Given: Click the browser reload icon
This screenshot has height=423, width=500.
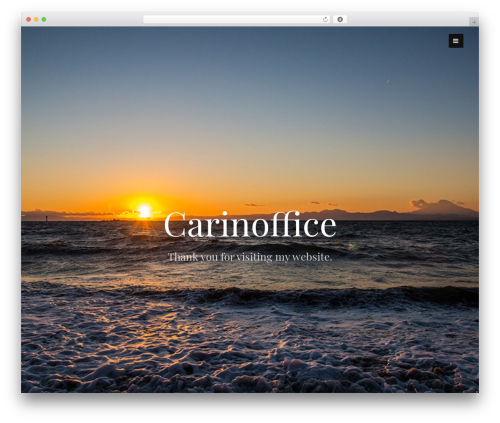Looking at the screenshot, I should tap(325, 19).
